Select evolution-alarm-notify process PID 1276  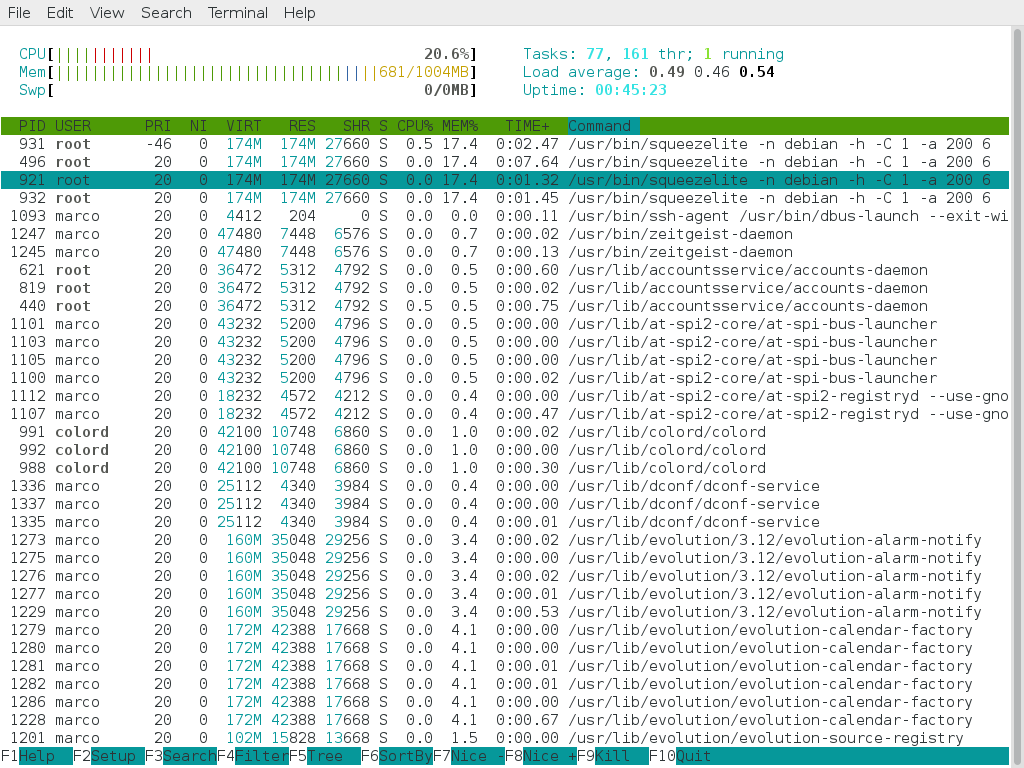point(505,577)
